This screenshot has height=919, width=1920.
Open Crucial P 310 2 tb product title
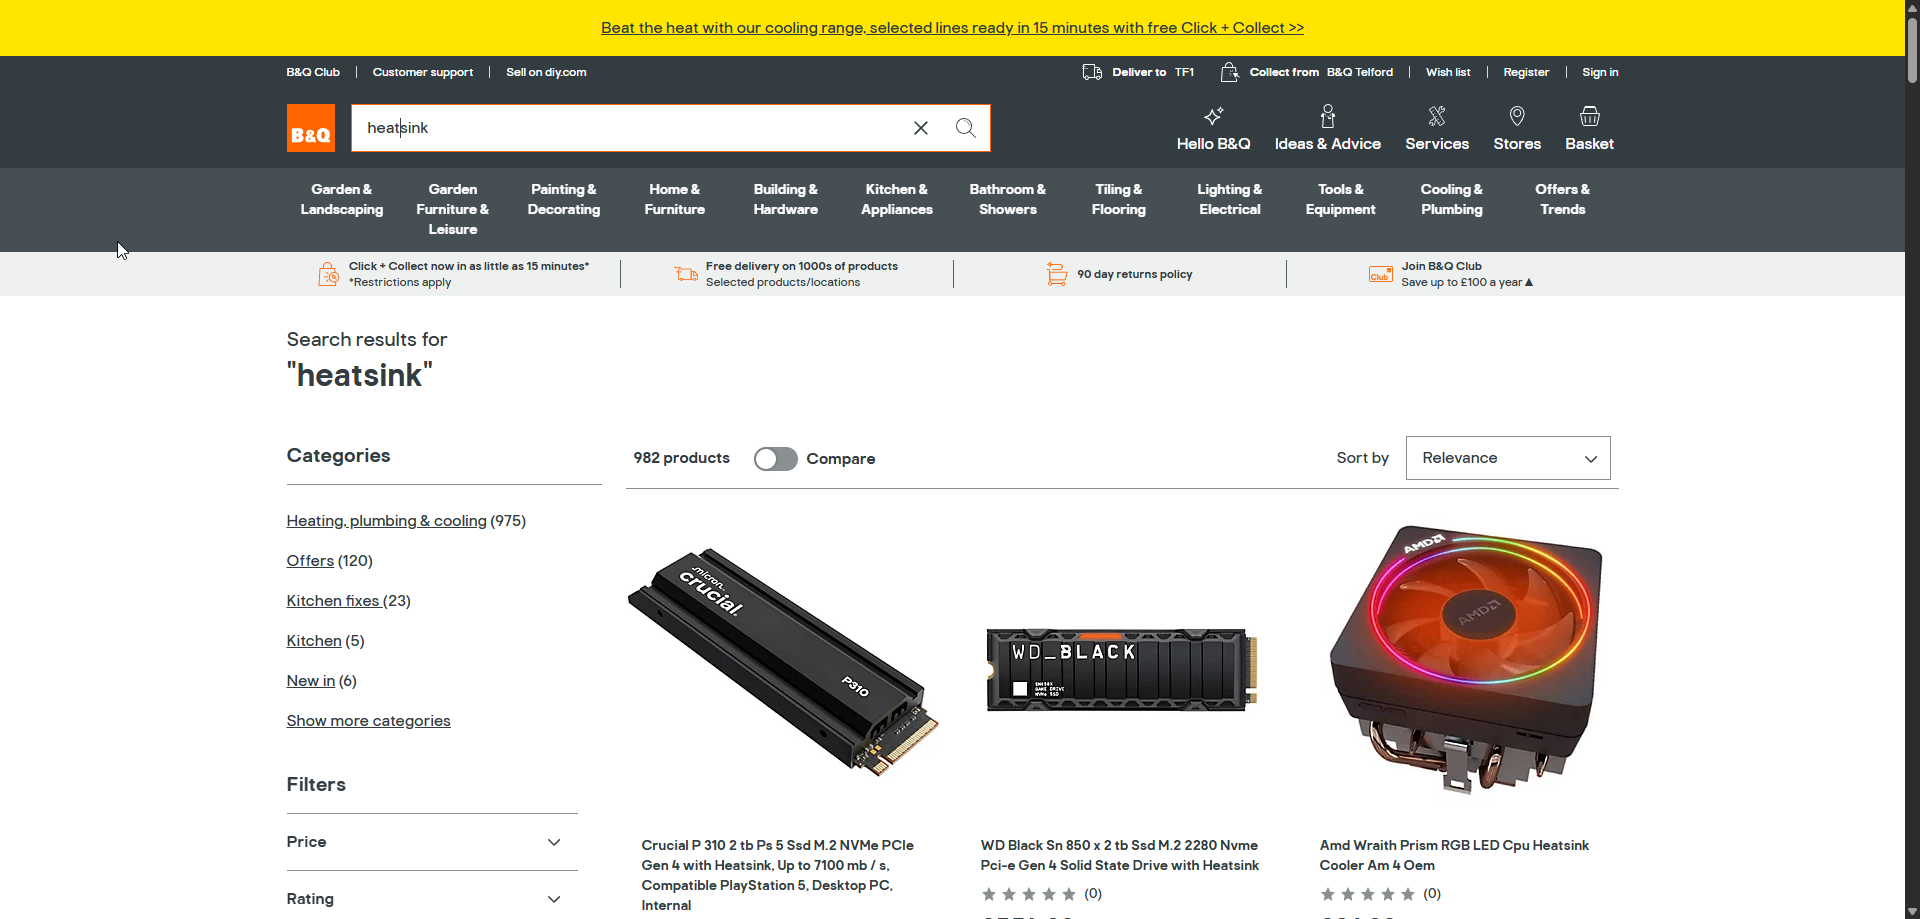click(x=778, y=875)
